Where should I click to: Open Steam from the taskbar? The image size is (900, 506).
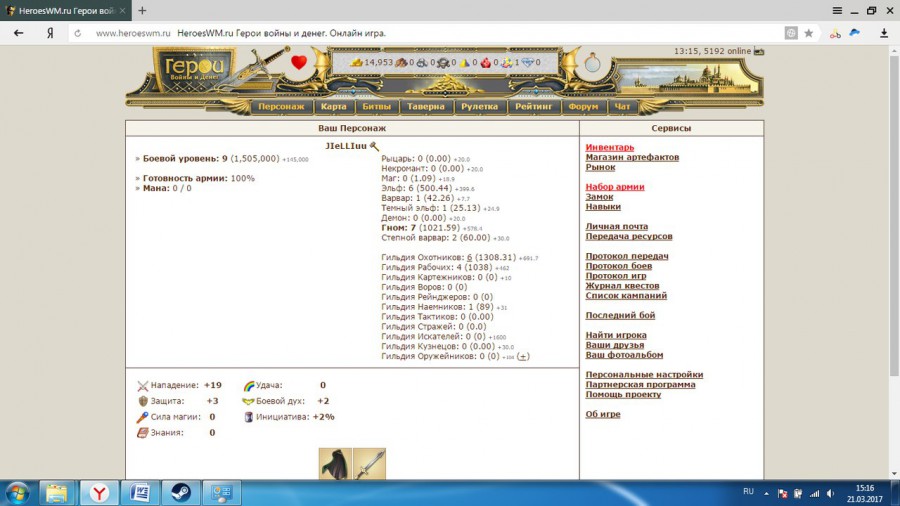click(x=181, y=493)
